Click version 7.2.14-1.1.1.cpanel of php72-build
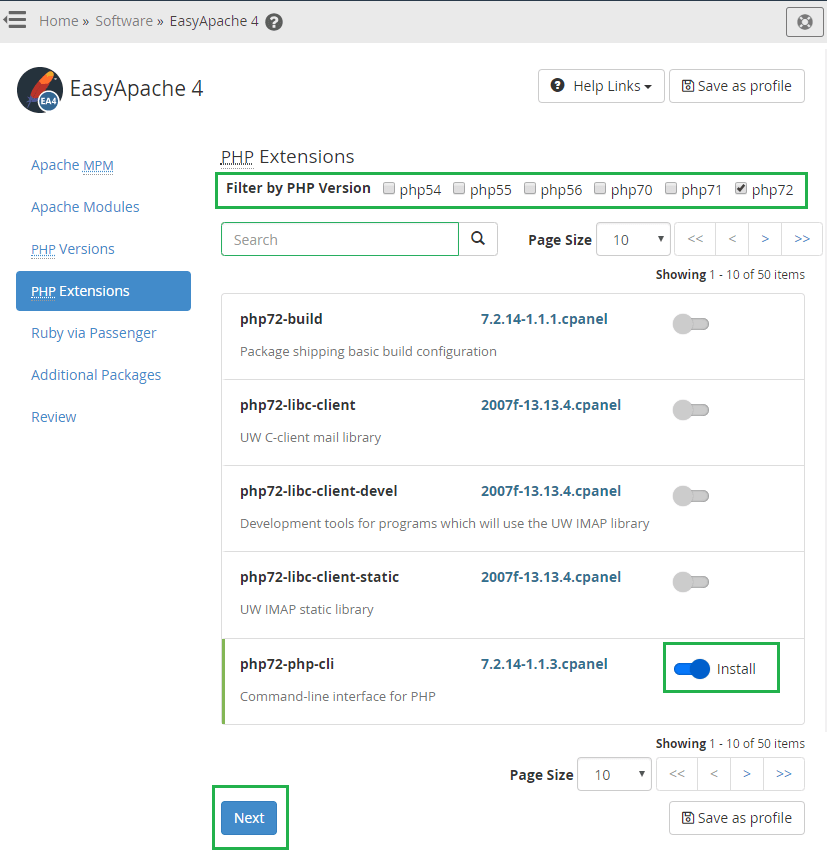The width and height of the screenshot is (827, 859). [x=544, y=319]
